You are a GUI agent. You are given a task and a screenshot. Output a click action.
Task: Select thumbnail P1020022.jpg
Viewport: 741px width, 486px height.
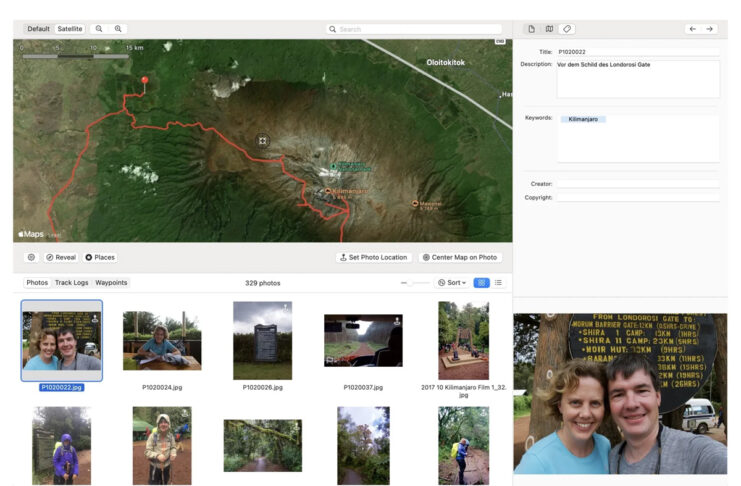tap(61, 340)
